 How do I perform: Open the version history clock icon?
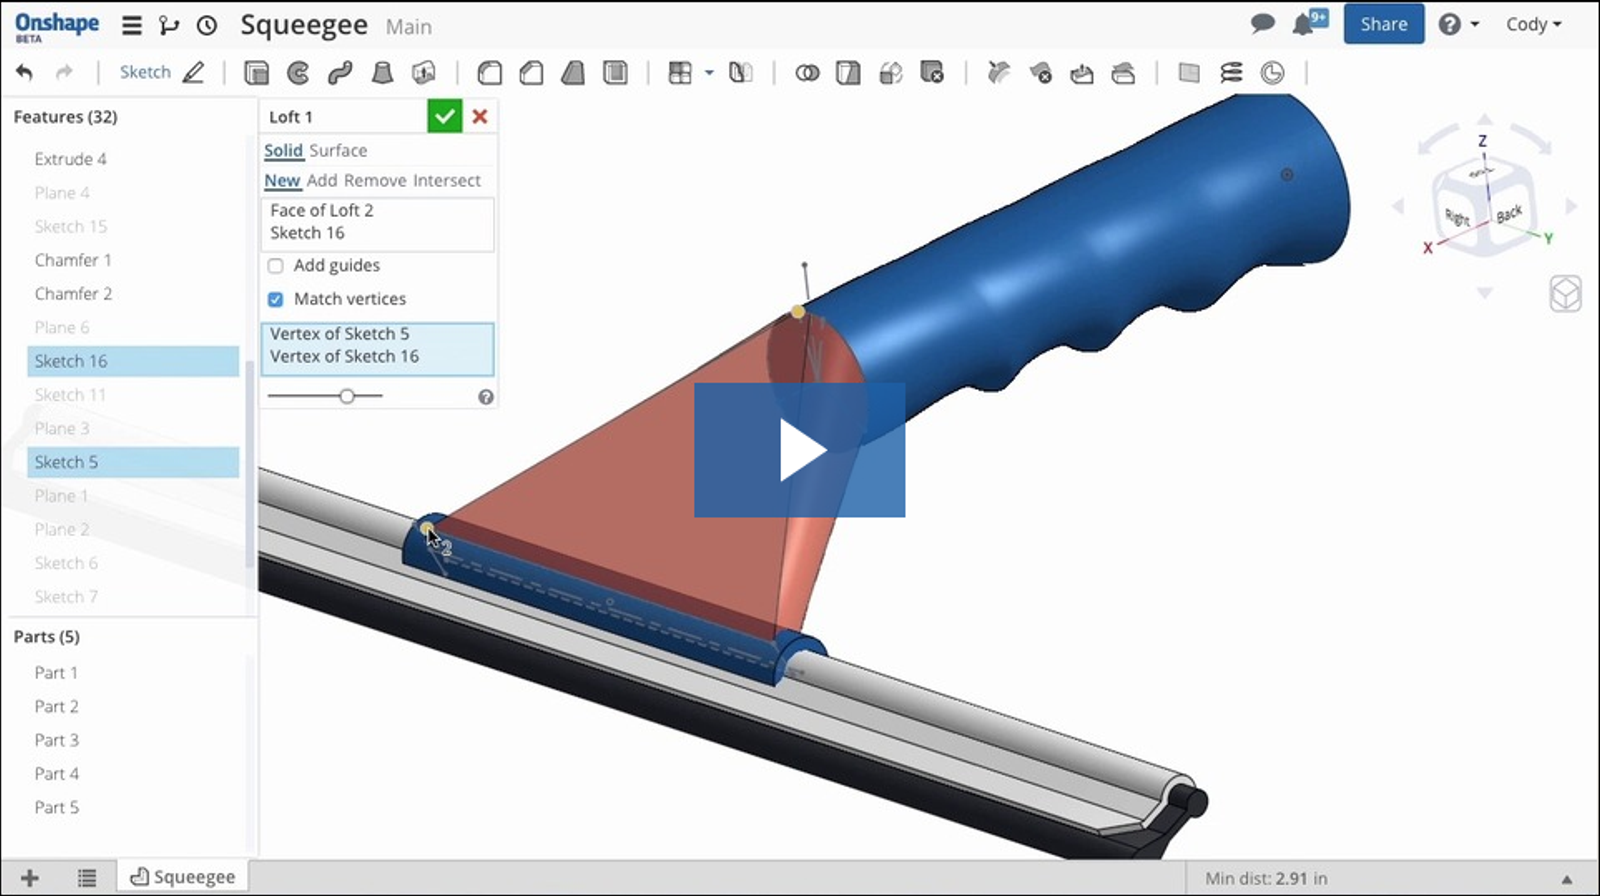tap(207, 26)
